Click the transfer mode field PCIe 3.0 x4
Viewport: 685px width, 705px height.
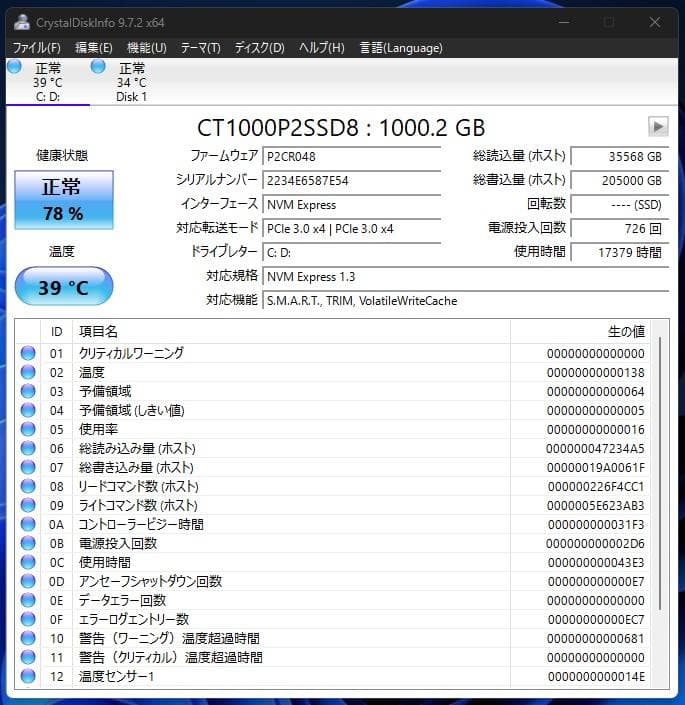pos(351,228)
